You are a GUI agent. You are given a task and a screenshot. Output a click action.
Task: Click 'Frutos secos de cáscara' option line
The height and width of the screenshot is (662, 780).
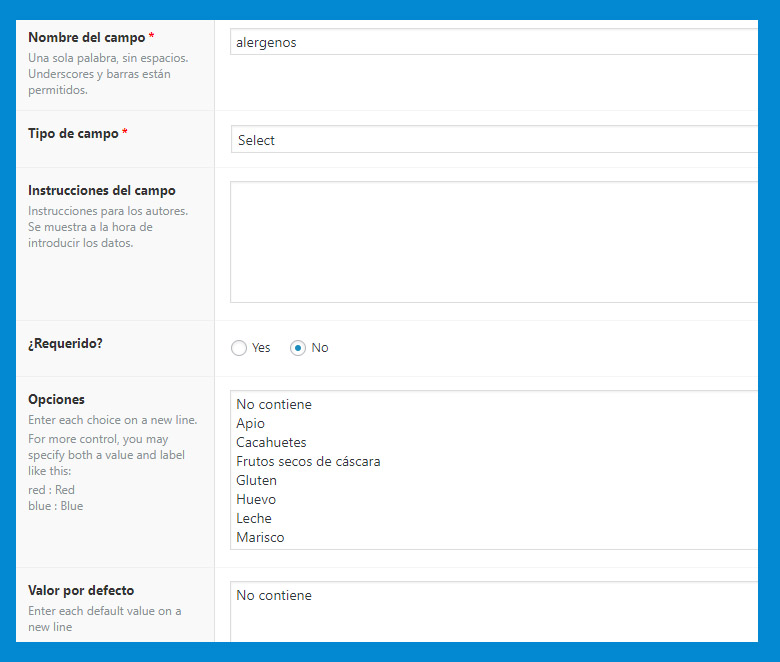pyautogui.click(x=308, y=462)
